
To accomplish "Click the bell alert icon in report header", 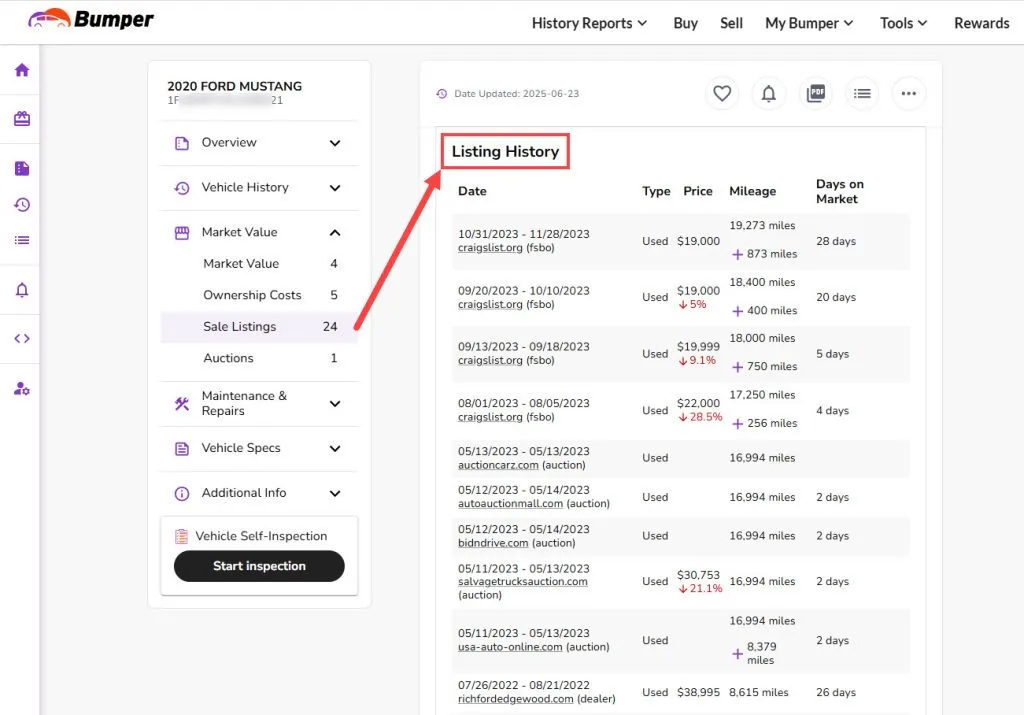I will point(769,93).
